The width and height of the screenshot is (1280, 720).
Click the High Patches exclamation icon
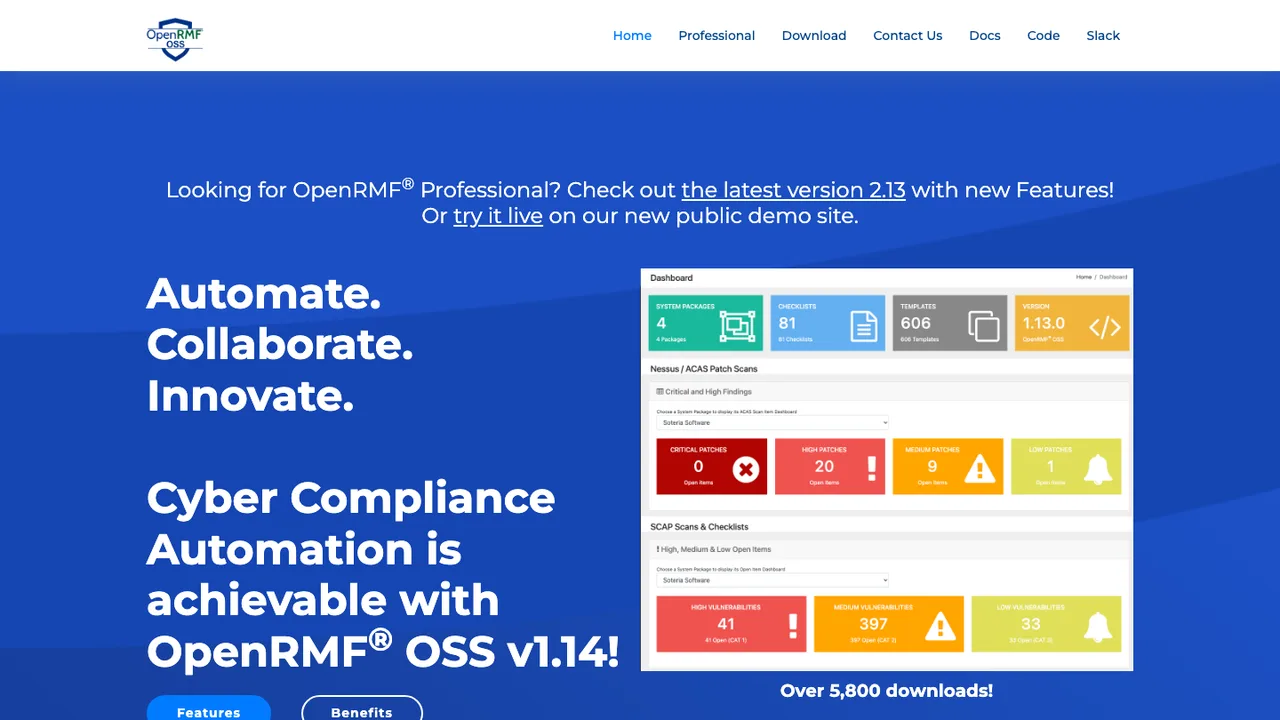[871, 468]
